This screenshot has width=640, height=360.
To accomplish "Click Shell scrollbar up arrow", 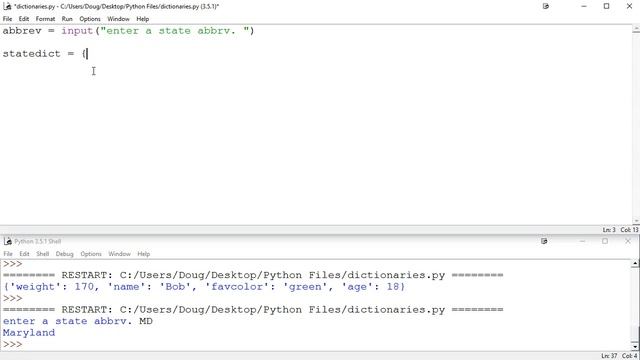I will [635, 264].
